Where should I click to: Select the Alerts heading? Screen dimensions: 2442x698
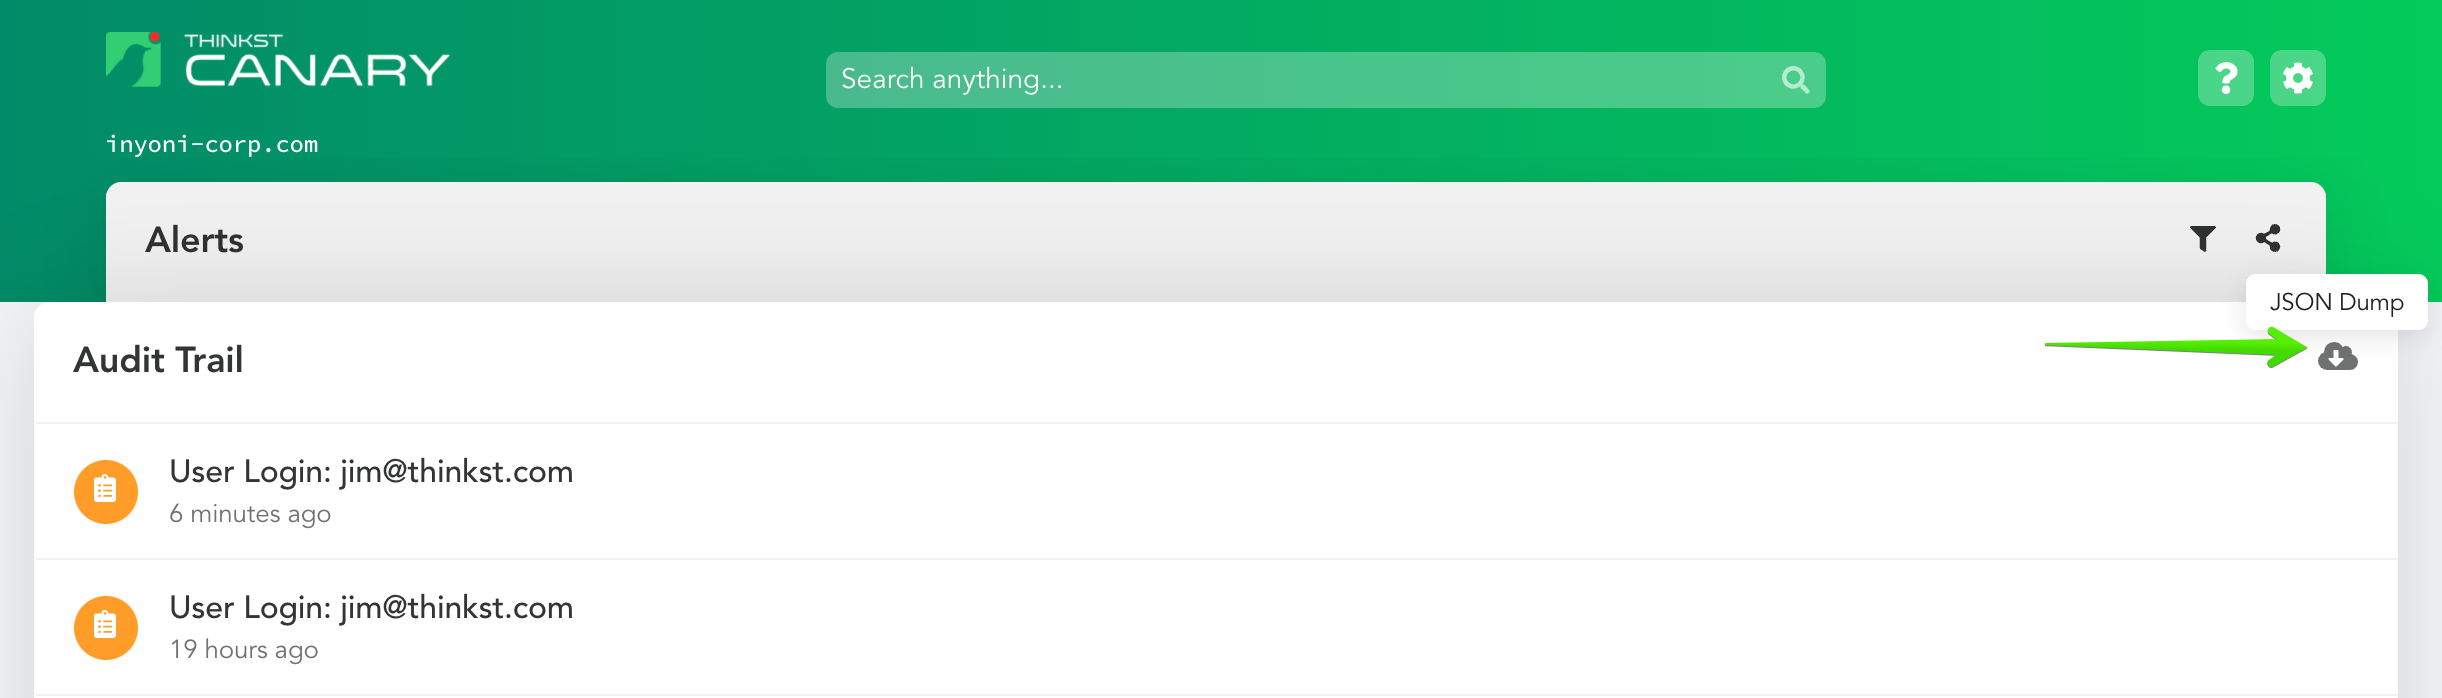(194, 240)
